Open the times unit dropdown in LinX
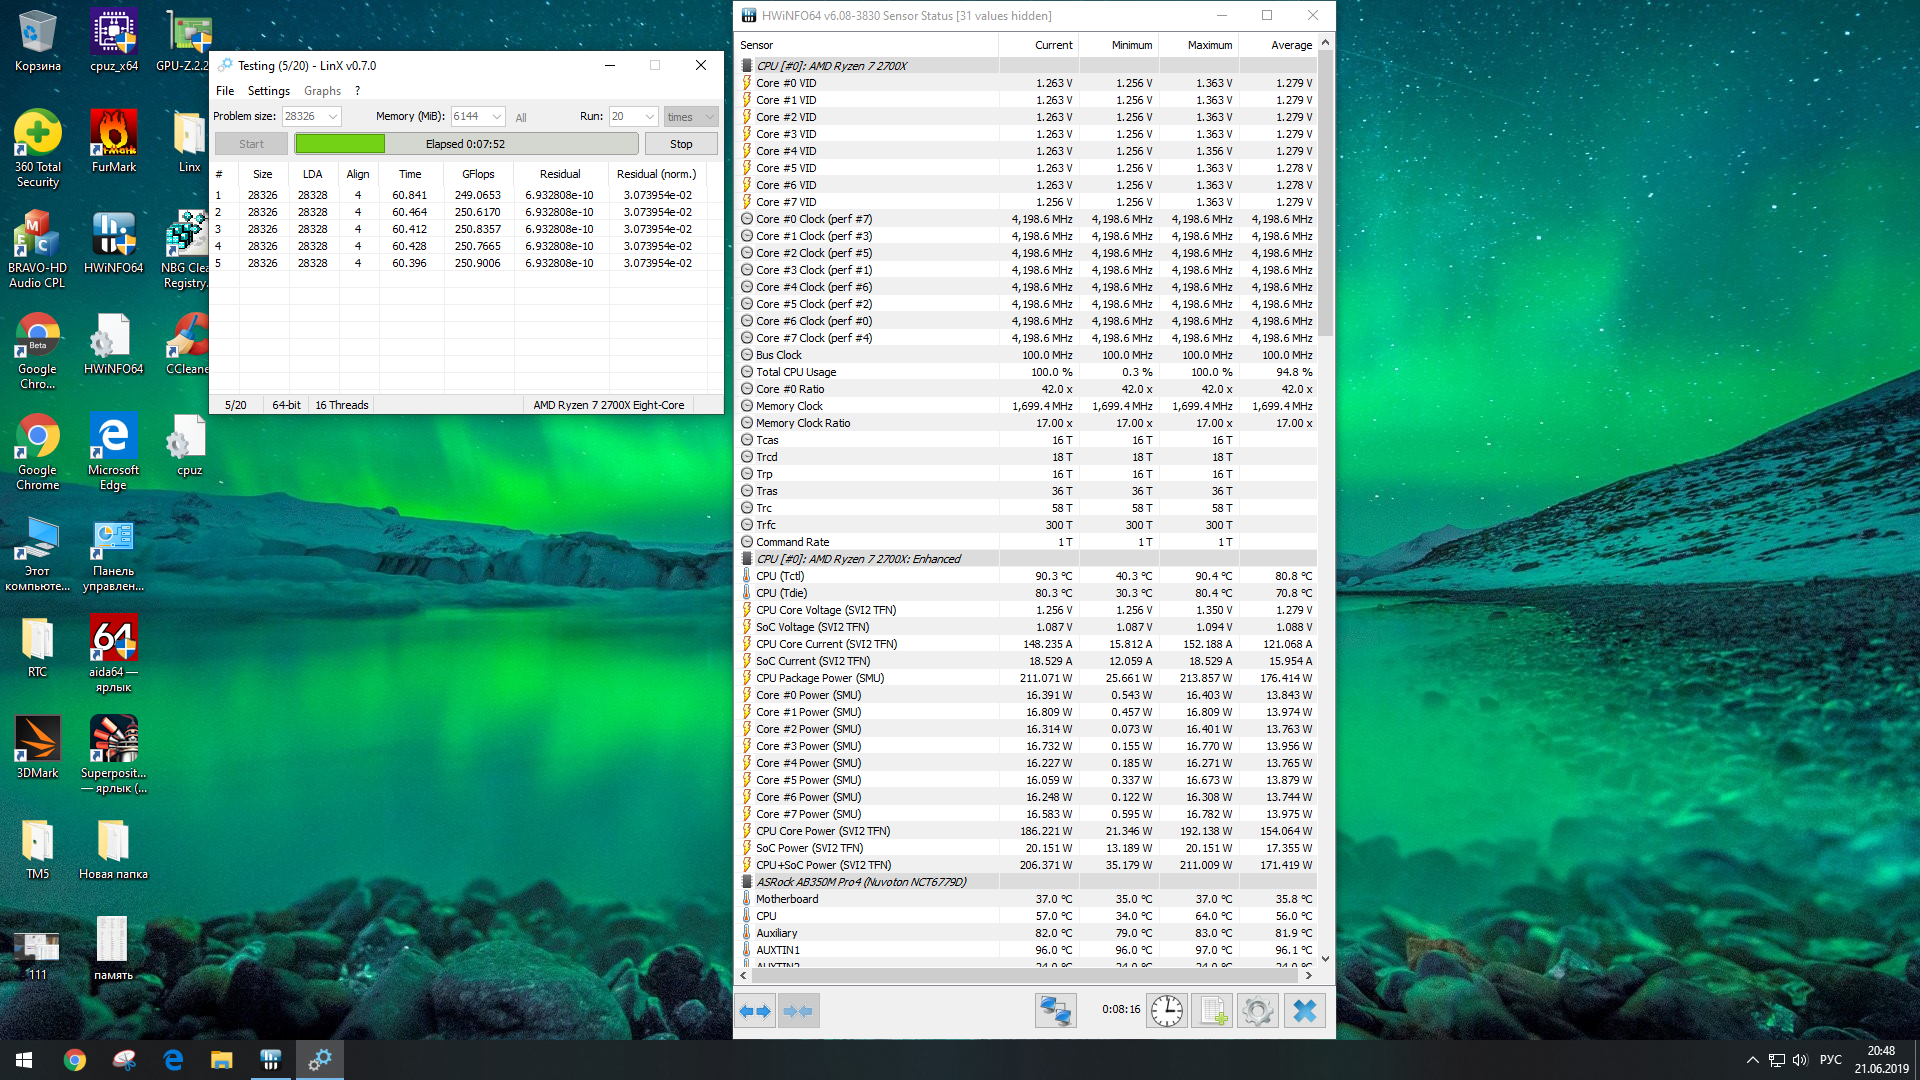The image size is (1920, 1080). pyautogui.click(x=691, y=116)
